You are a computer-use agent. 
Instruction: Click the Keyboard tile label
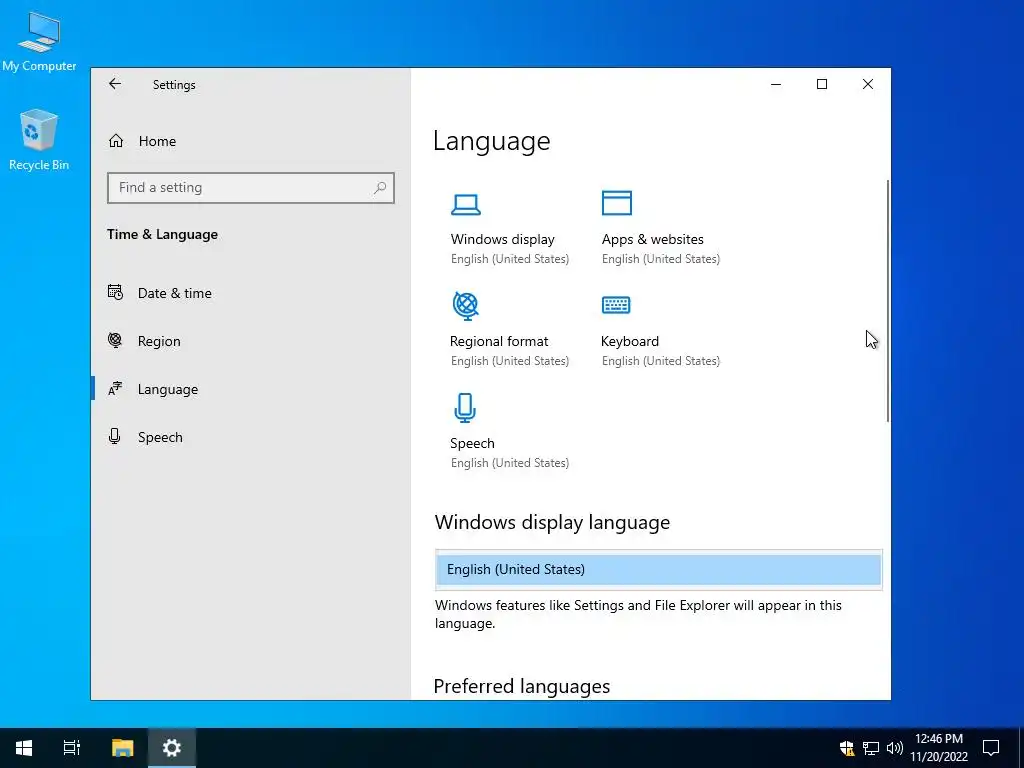[x=630, y=342]
